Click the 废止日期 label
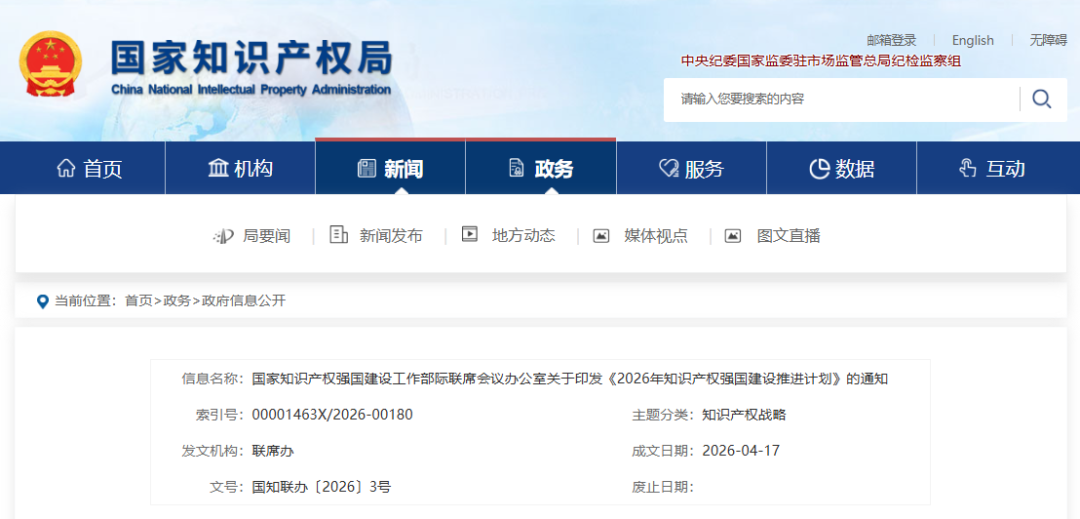Viewport: 1080px width, 519px height. click(663, 487)
